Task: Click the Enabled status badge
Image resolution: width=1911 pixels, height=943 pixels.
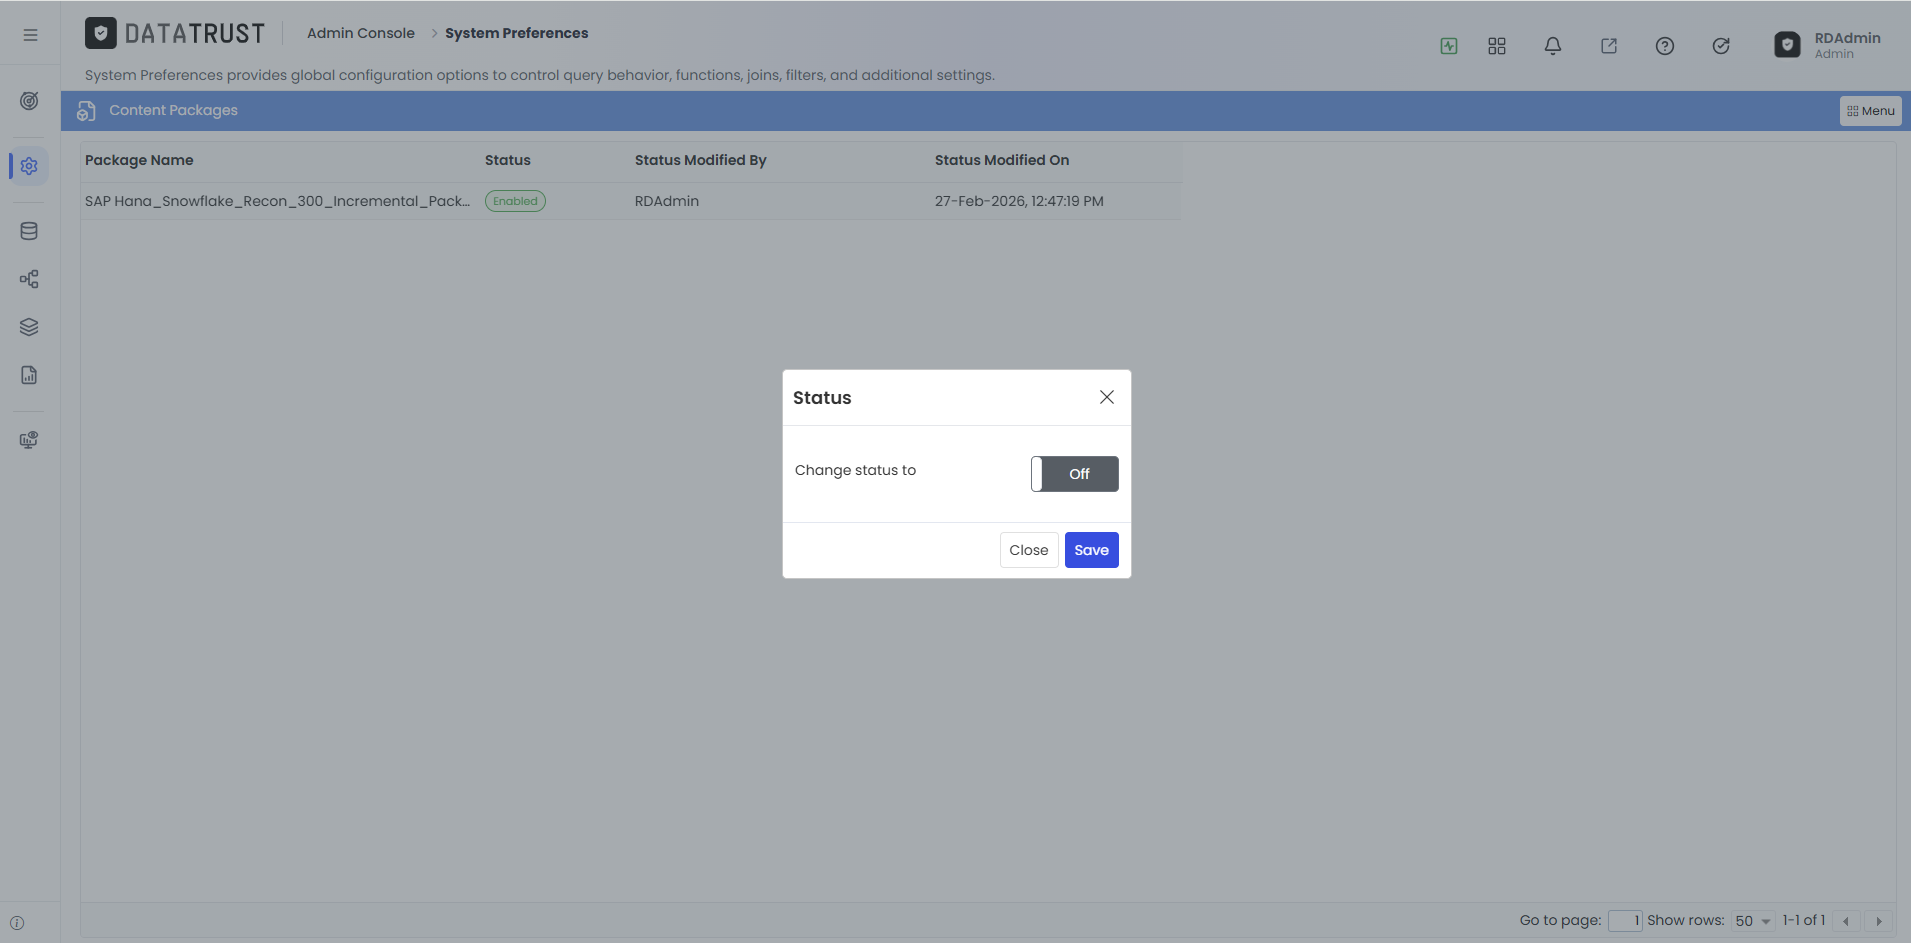Action: coord(515,201)
